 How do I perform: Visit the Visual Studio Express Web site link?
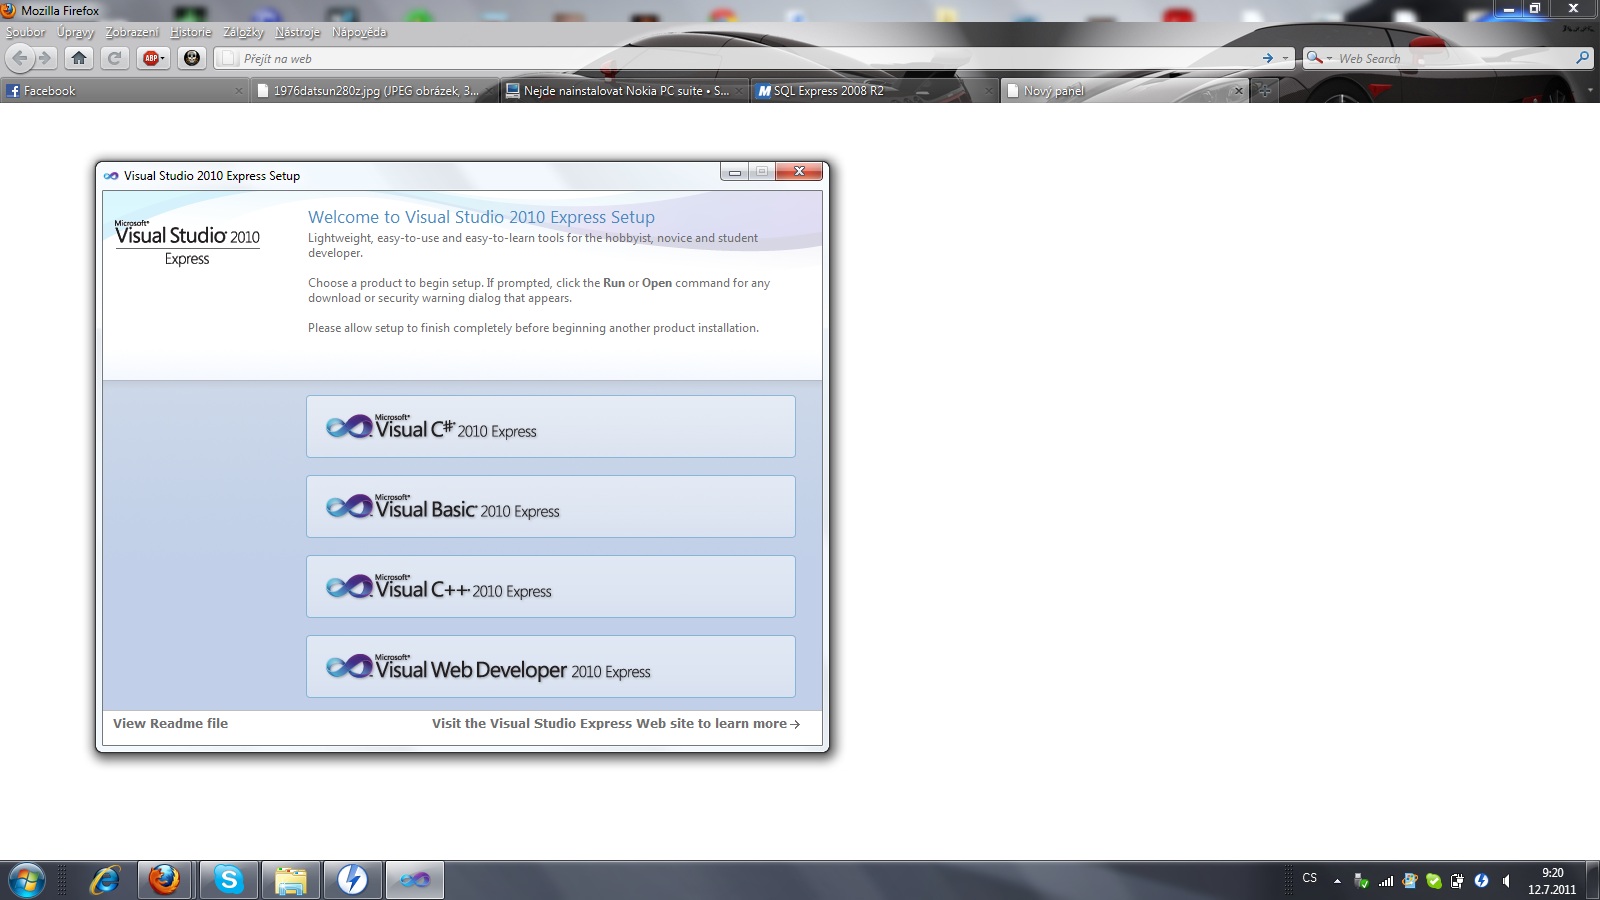coord(616,723)
